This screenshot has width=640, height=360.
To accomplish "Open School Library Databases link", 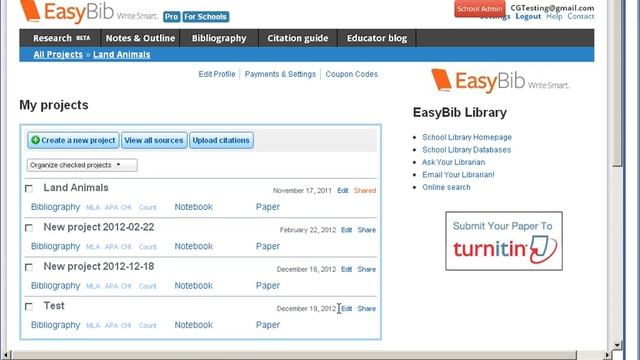I will click(467, 150).
